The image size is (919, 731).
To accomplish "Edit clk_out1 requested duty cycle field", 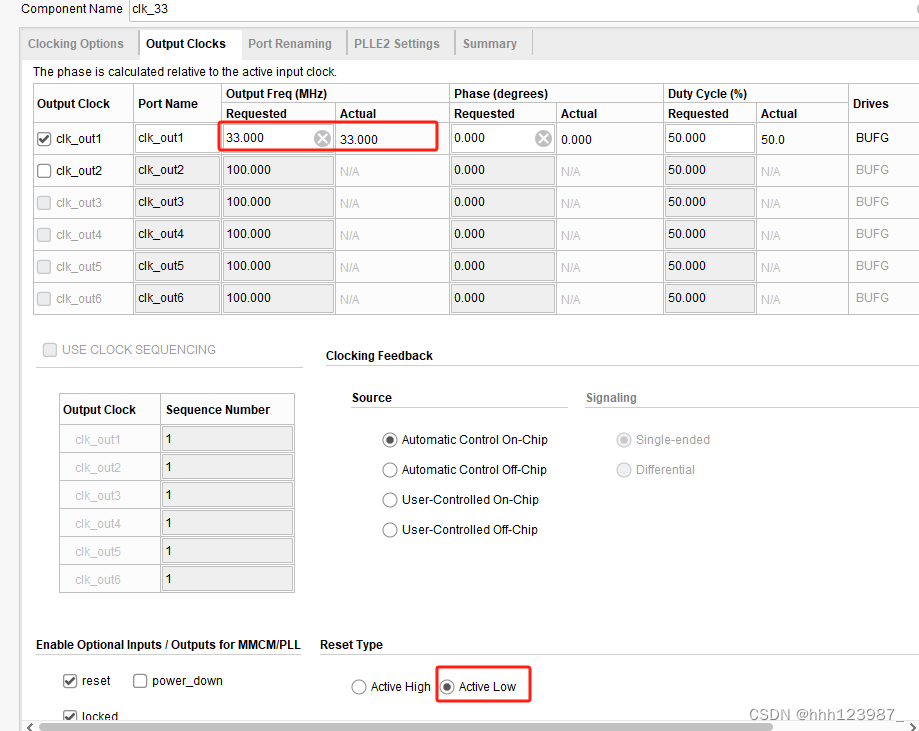I will tap(709, 138).
